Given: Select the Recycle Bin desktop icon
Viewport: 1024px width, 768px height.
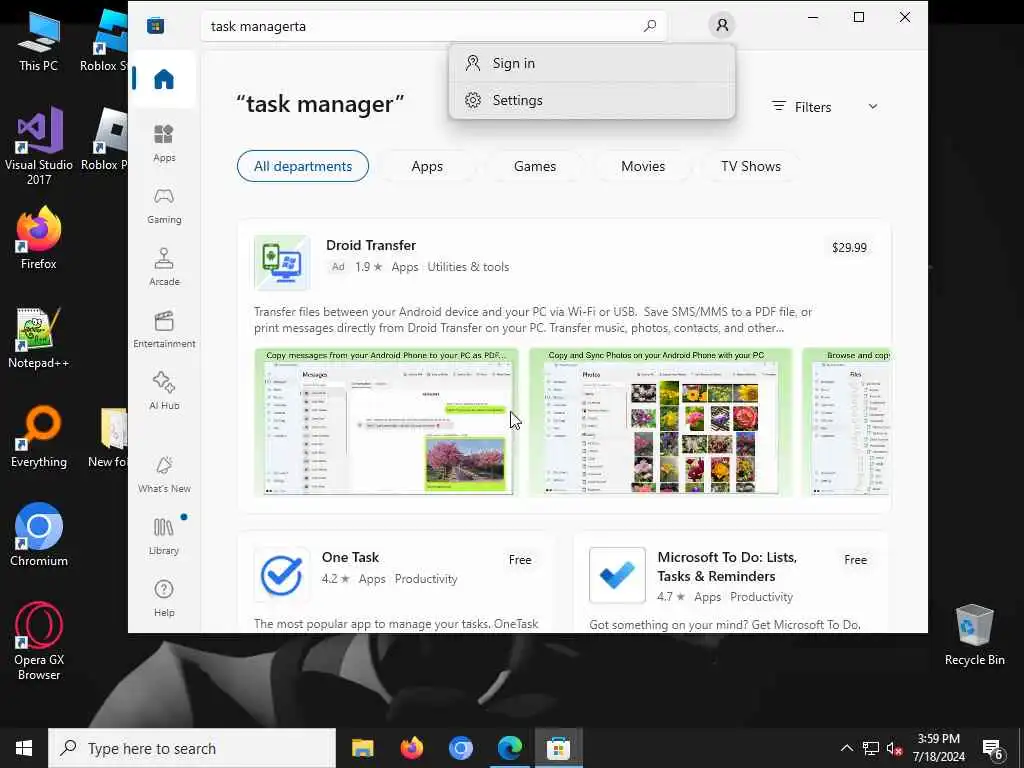Looking at the screenshot, I should [x=974, y=635].
